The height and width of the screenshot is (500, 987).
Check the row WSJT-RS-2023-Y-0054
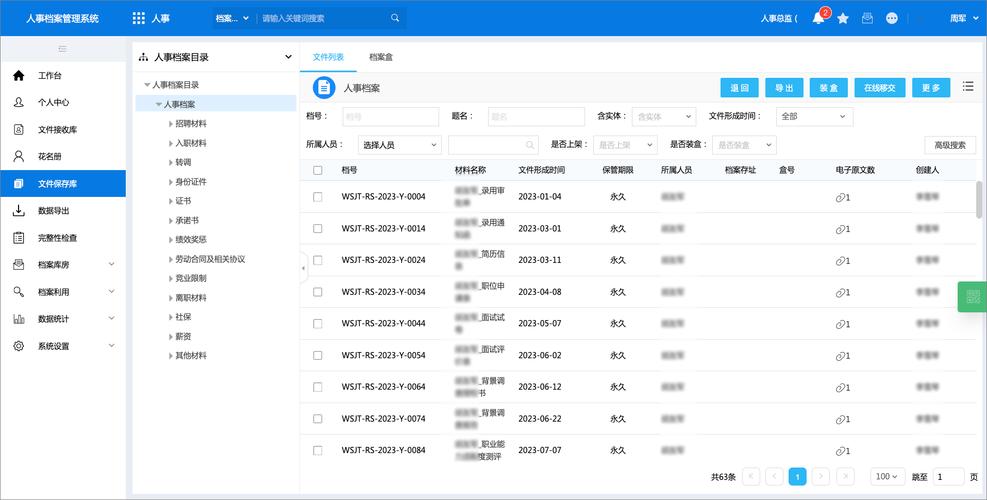pyautogui.click(x=318, y=355)
